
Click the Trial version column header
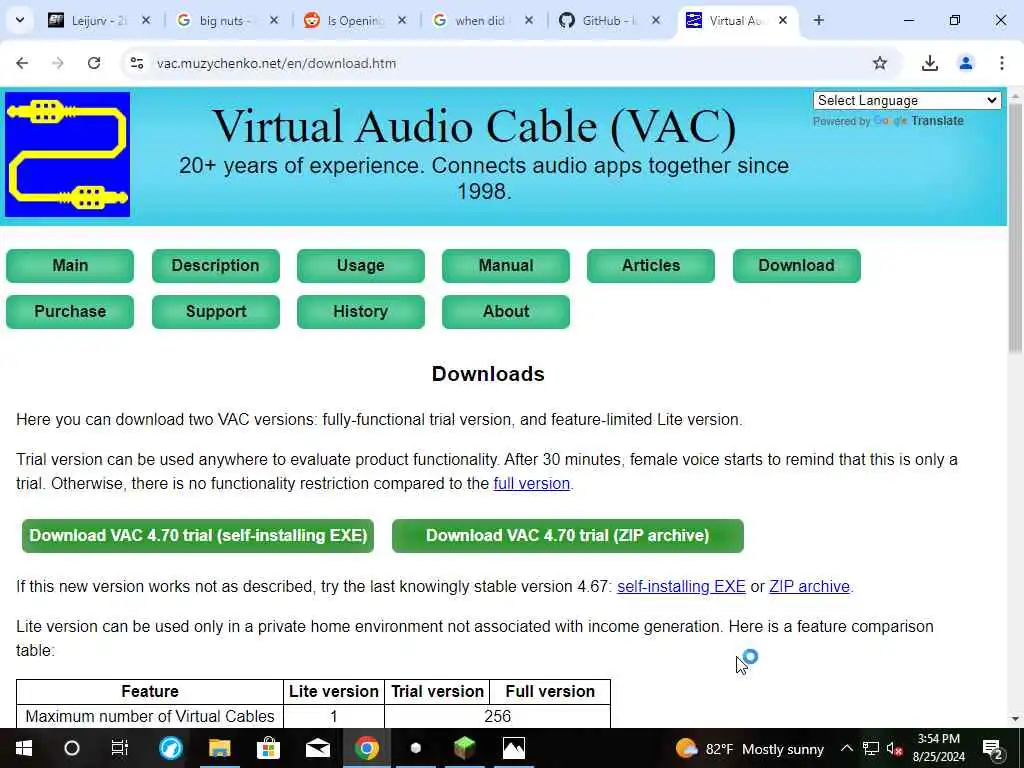[438, 692]
